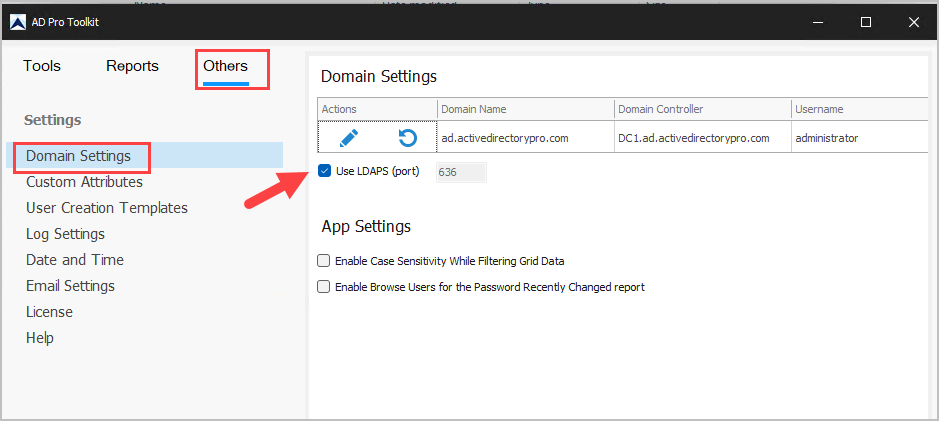Open Email Settings
The height and width of the screenshot is (421, 939).
point(70,286)
